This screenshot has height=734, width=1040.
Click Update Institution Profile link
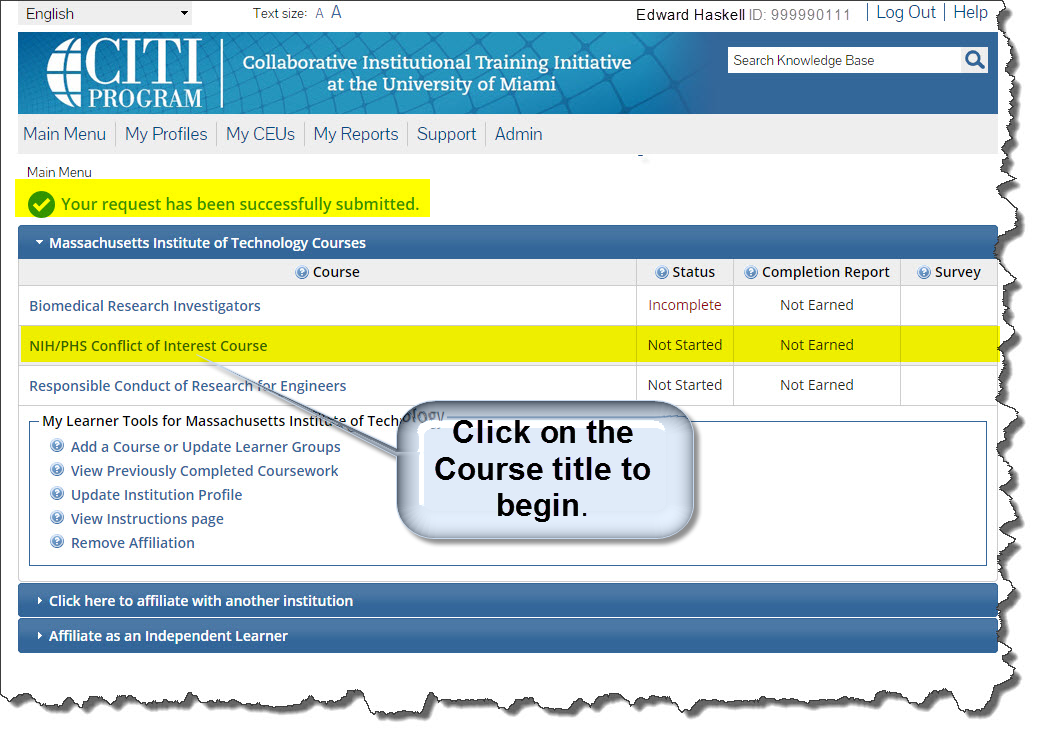tap(157, 495)
